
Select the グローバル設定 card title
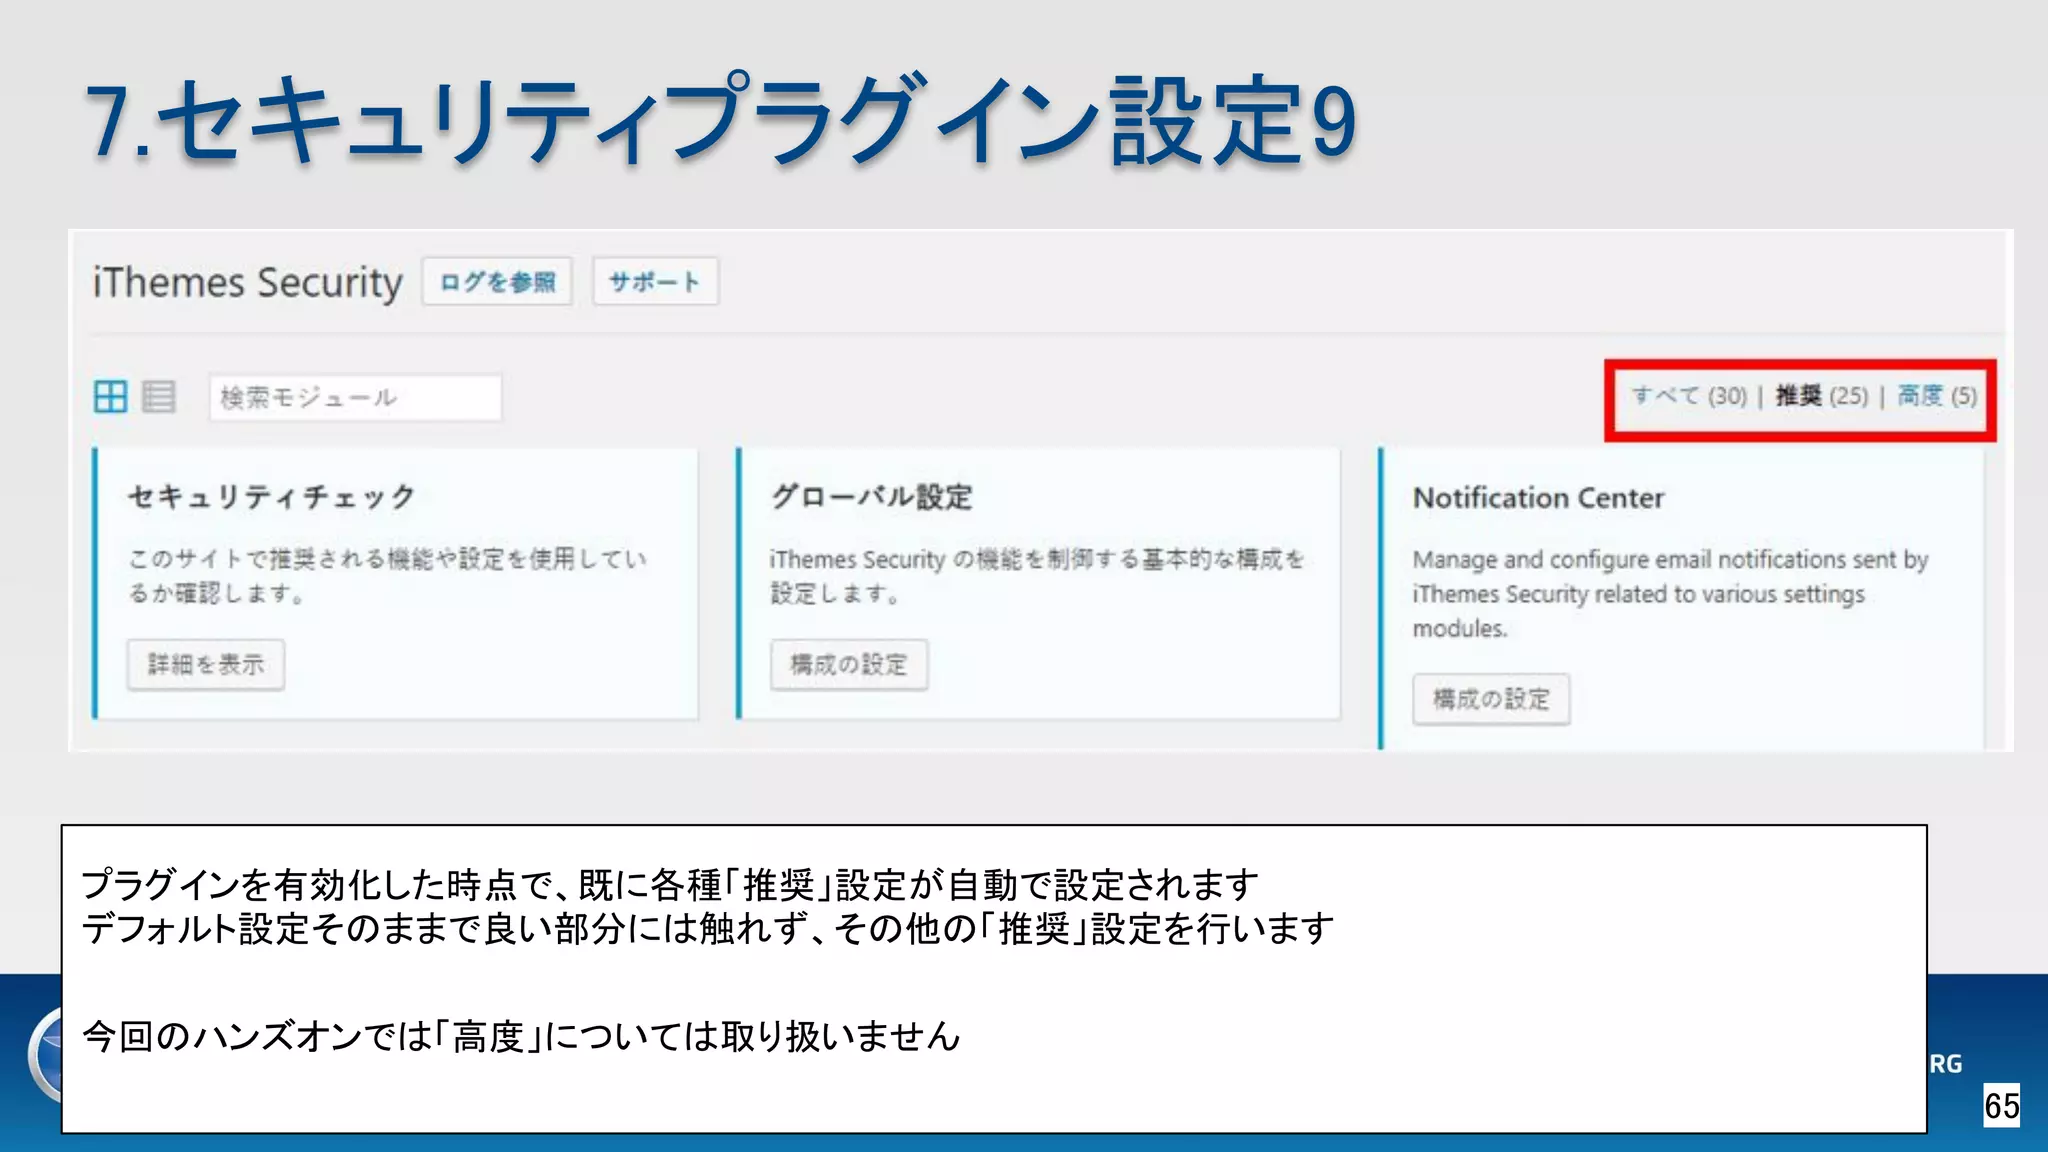(x=871, y=497)
